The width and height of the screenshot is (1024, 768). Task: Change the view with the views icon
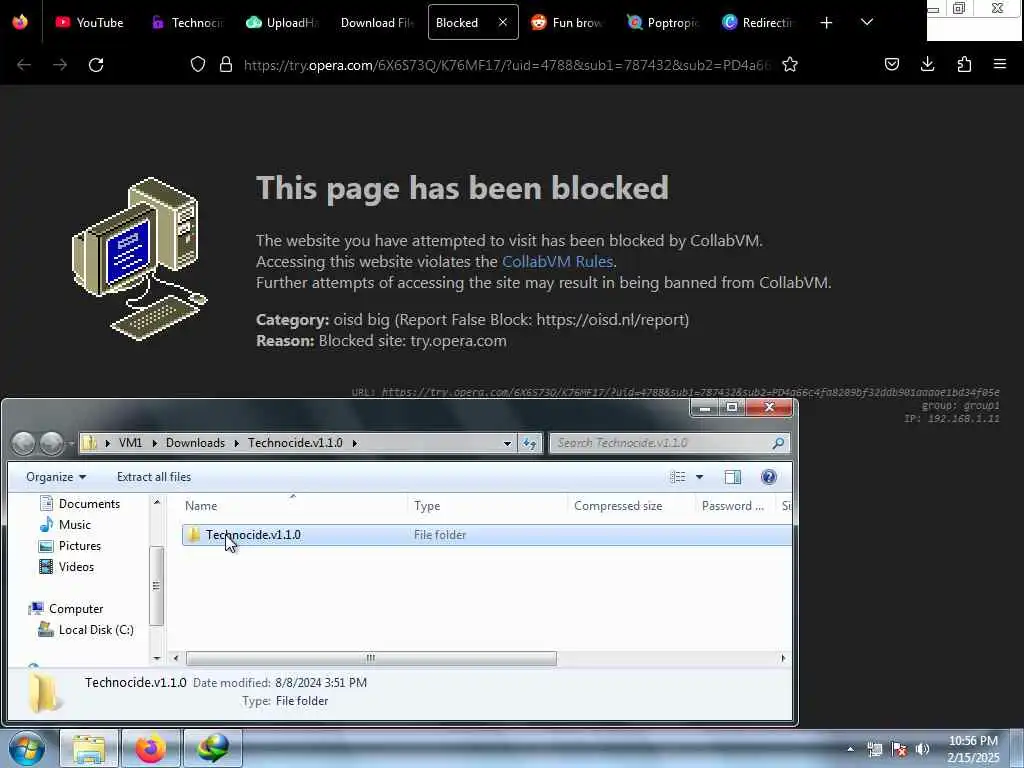point(678,477)
